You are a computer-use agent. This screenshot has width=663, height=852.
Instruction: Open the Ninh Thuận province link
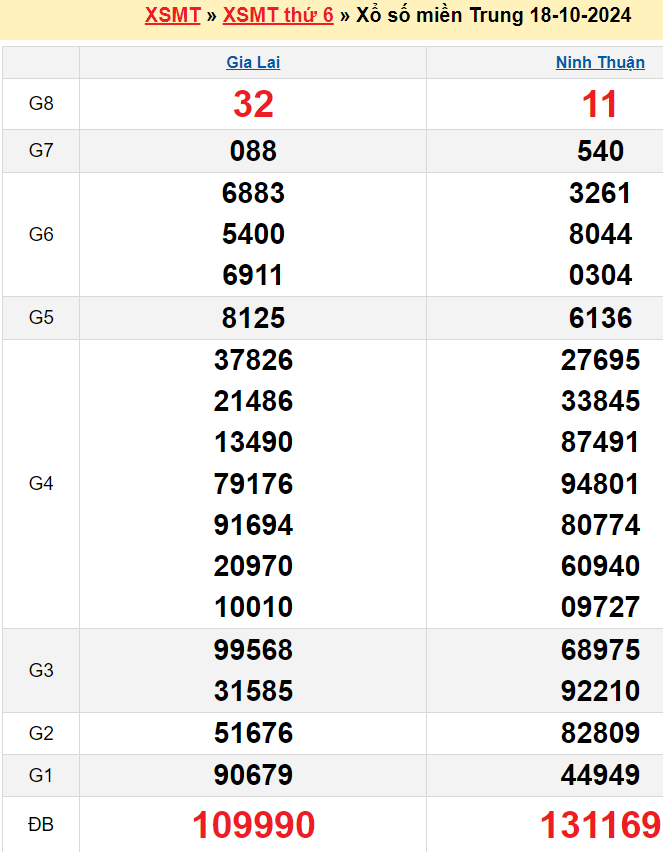click(600, 62)
